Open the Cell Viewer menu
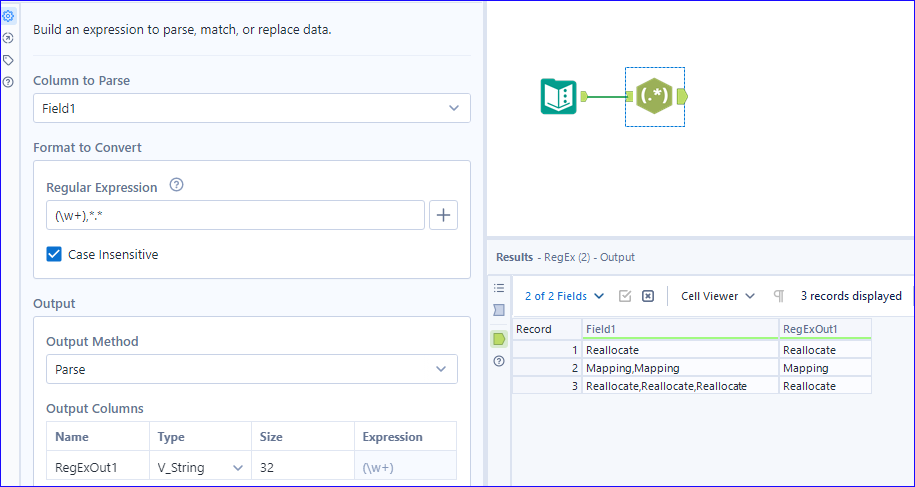Viewport: 915px width, 487px height. click(717, 296)
